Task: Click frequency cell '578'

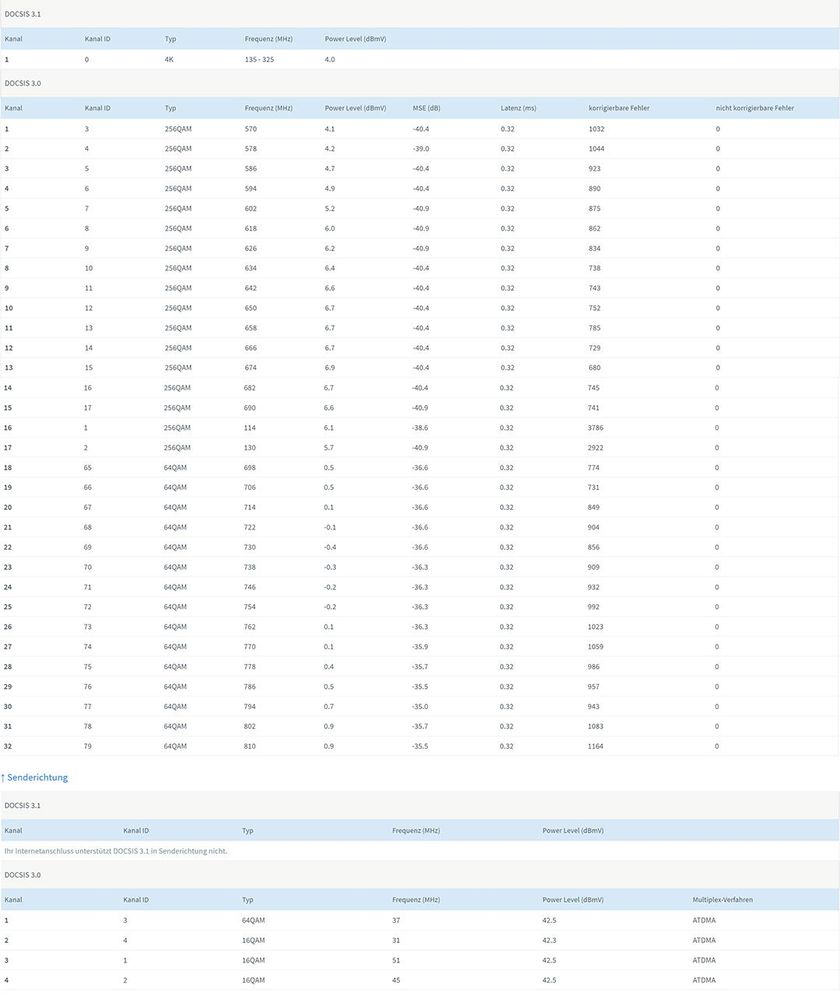Action: 250,148
